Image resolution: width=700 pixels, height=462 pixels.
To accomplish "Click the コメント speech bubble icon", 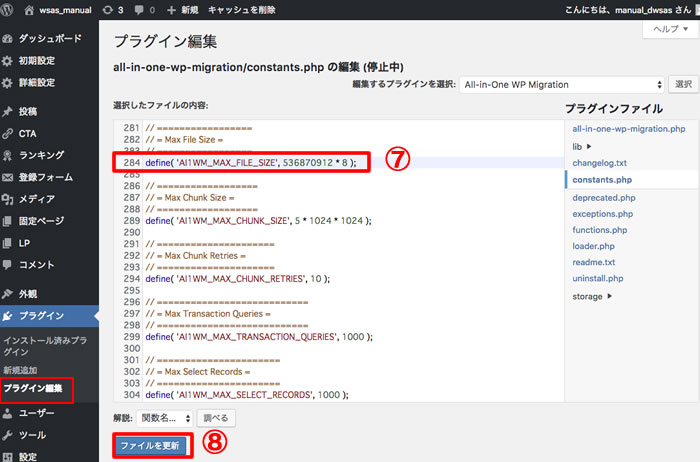I will coord(7,265).
